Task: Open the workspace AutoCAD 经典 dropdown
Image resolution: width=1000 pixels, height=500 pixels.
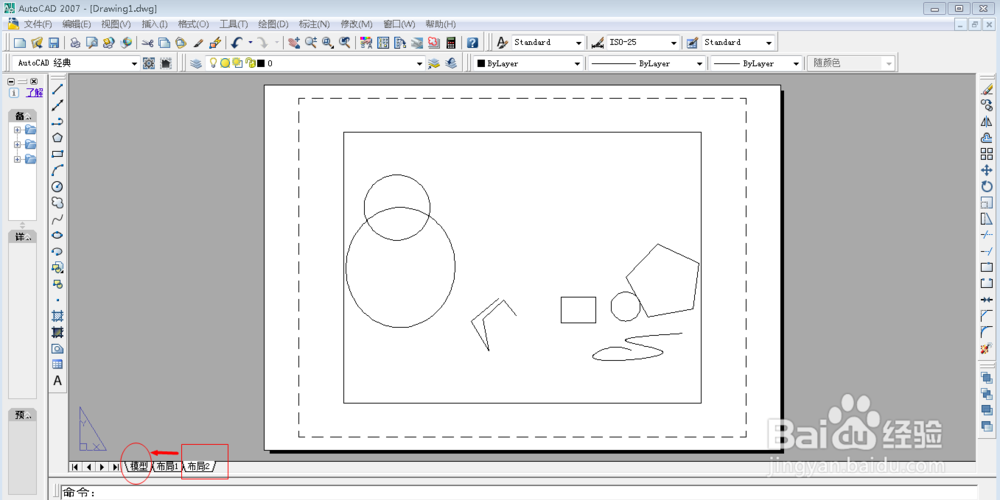Action: pos(135,64)
